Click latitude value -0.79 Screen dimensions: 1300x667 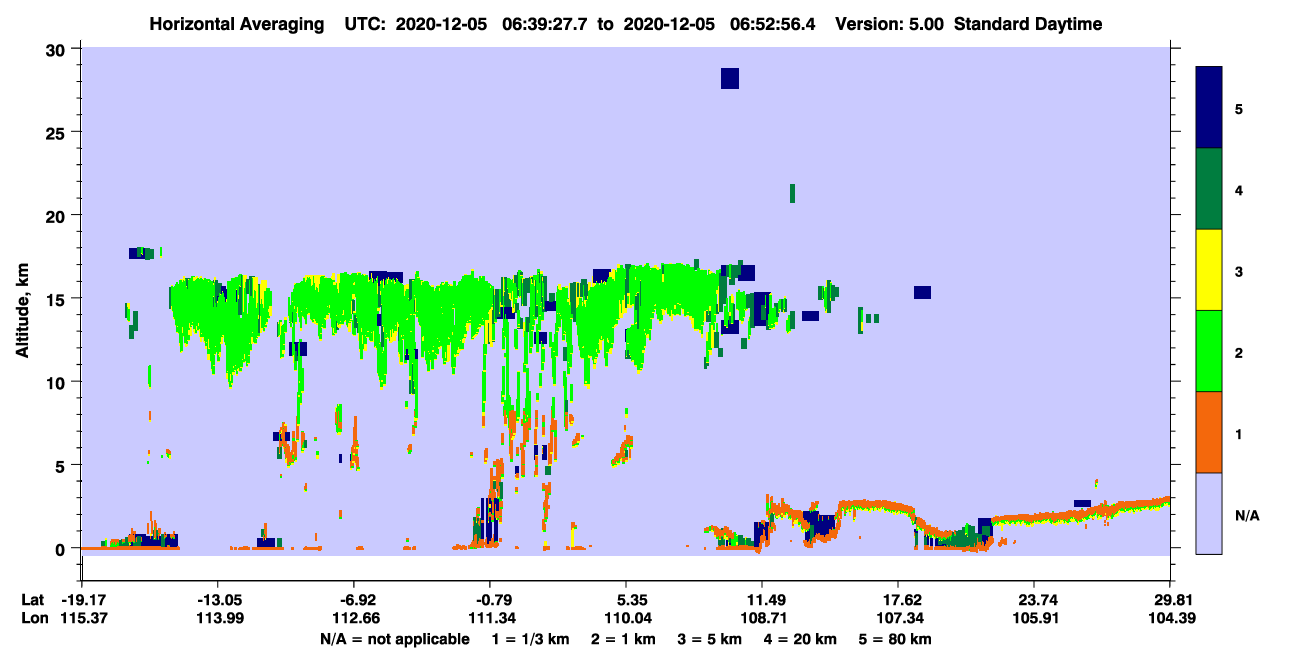point(493,600)
